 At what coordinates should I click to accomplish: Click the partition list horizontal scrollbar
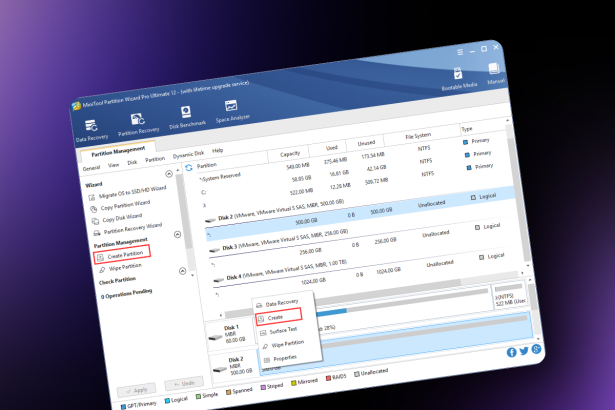pos(371,293)
